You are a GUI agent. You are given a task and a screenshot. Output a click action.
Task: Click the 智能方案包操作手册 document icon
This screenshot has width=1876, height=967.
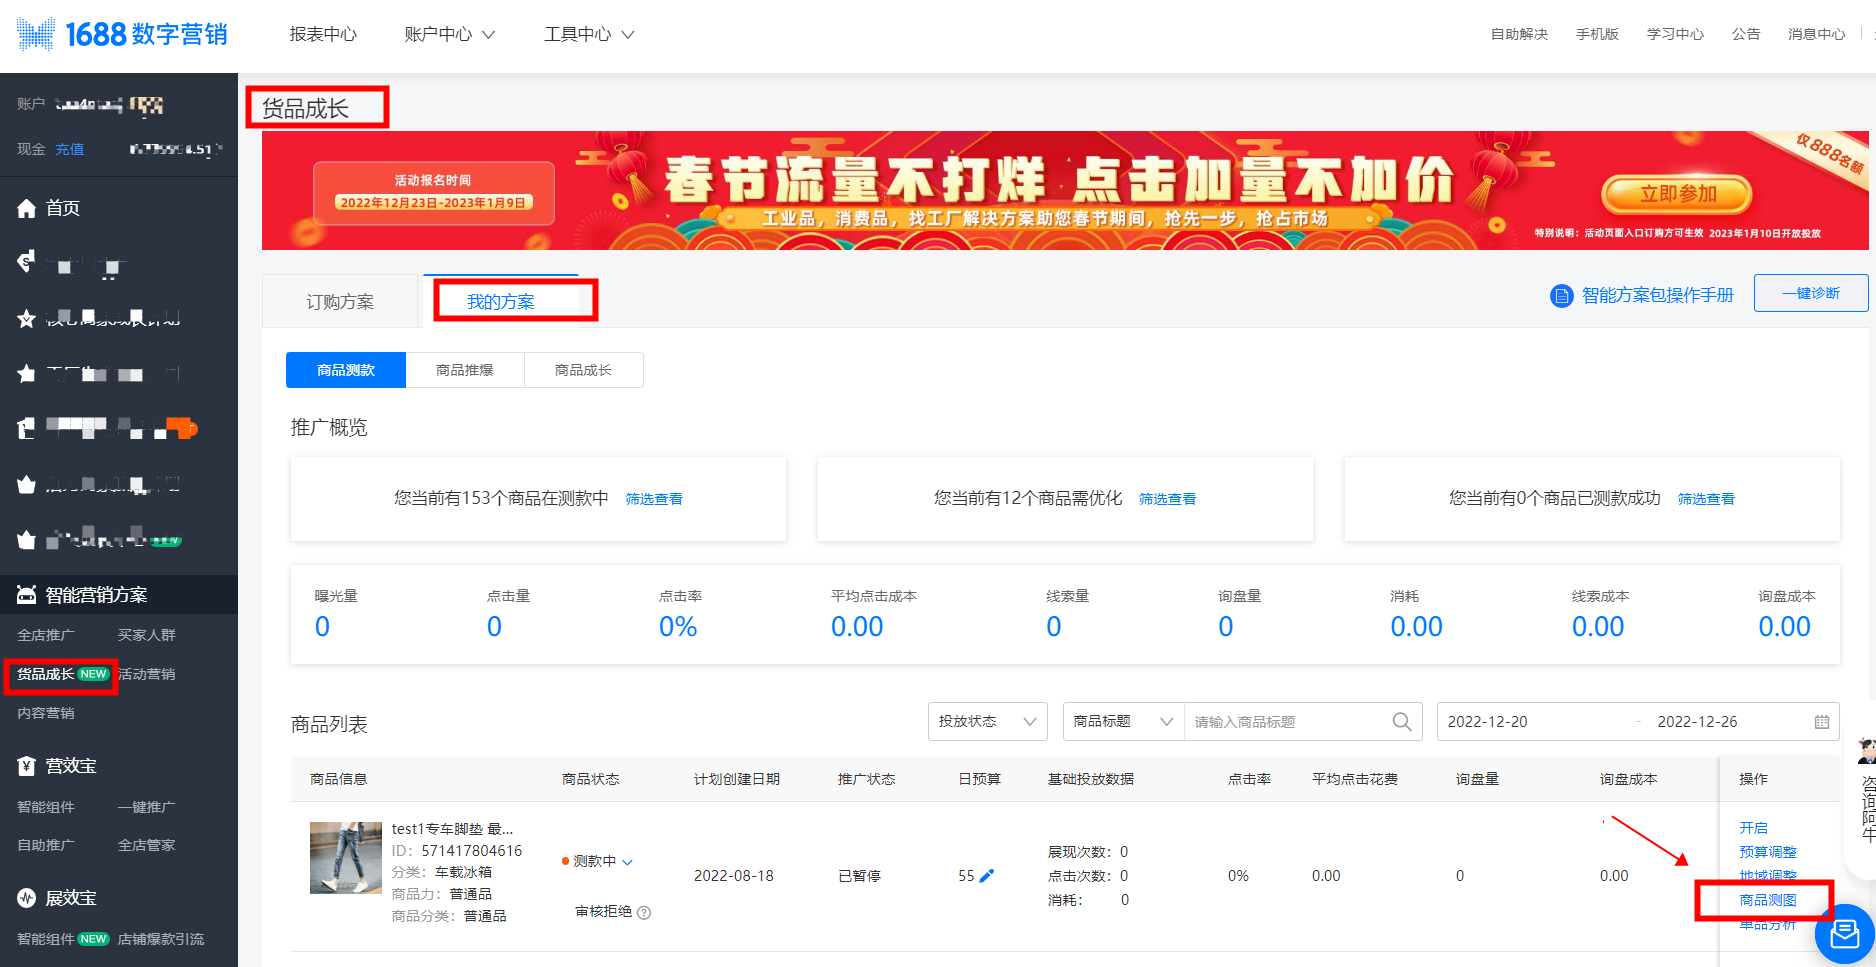click(1561, 296)
